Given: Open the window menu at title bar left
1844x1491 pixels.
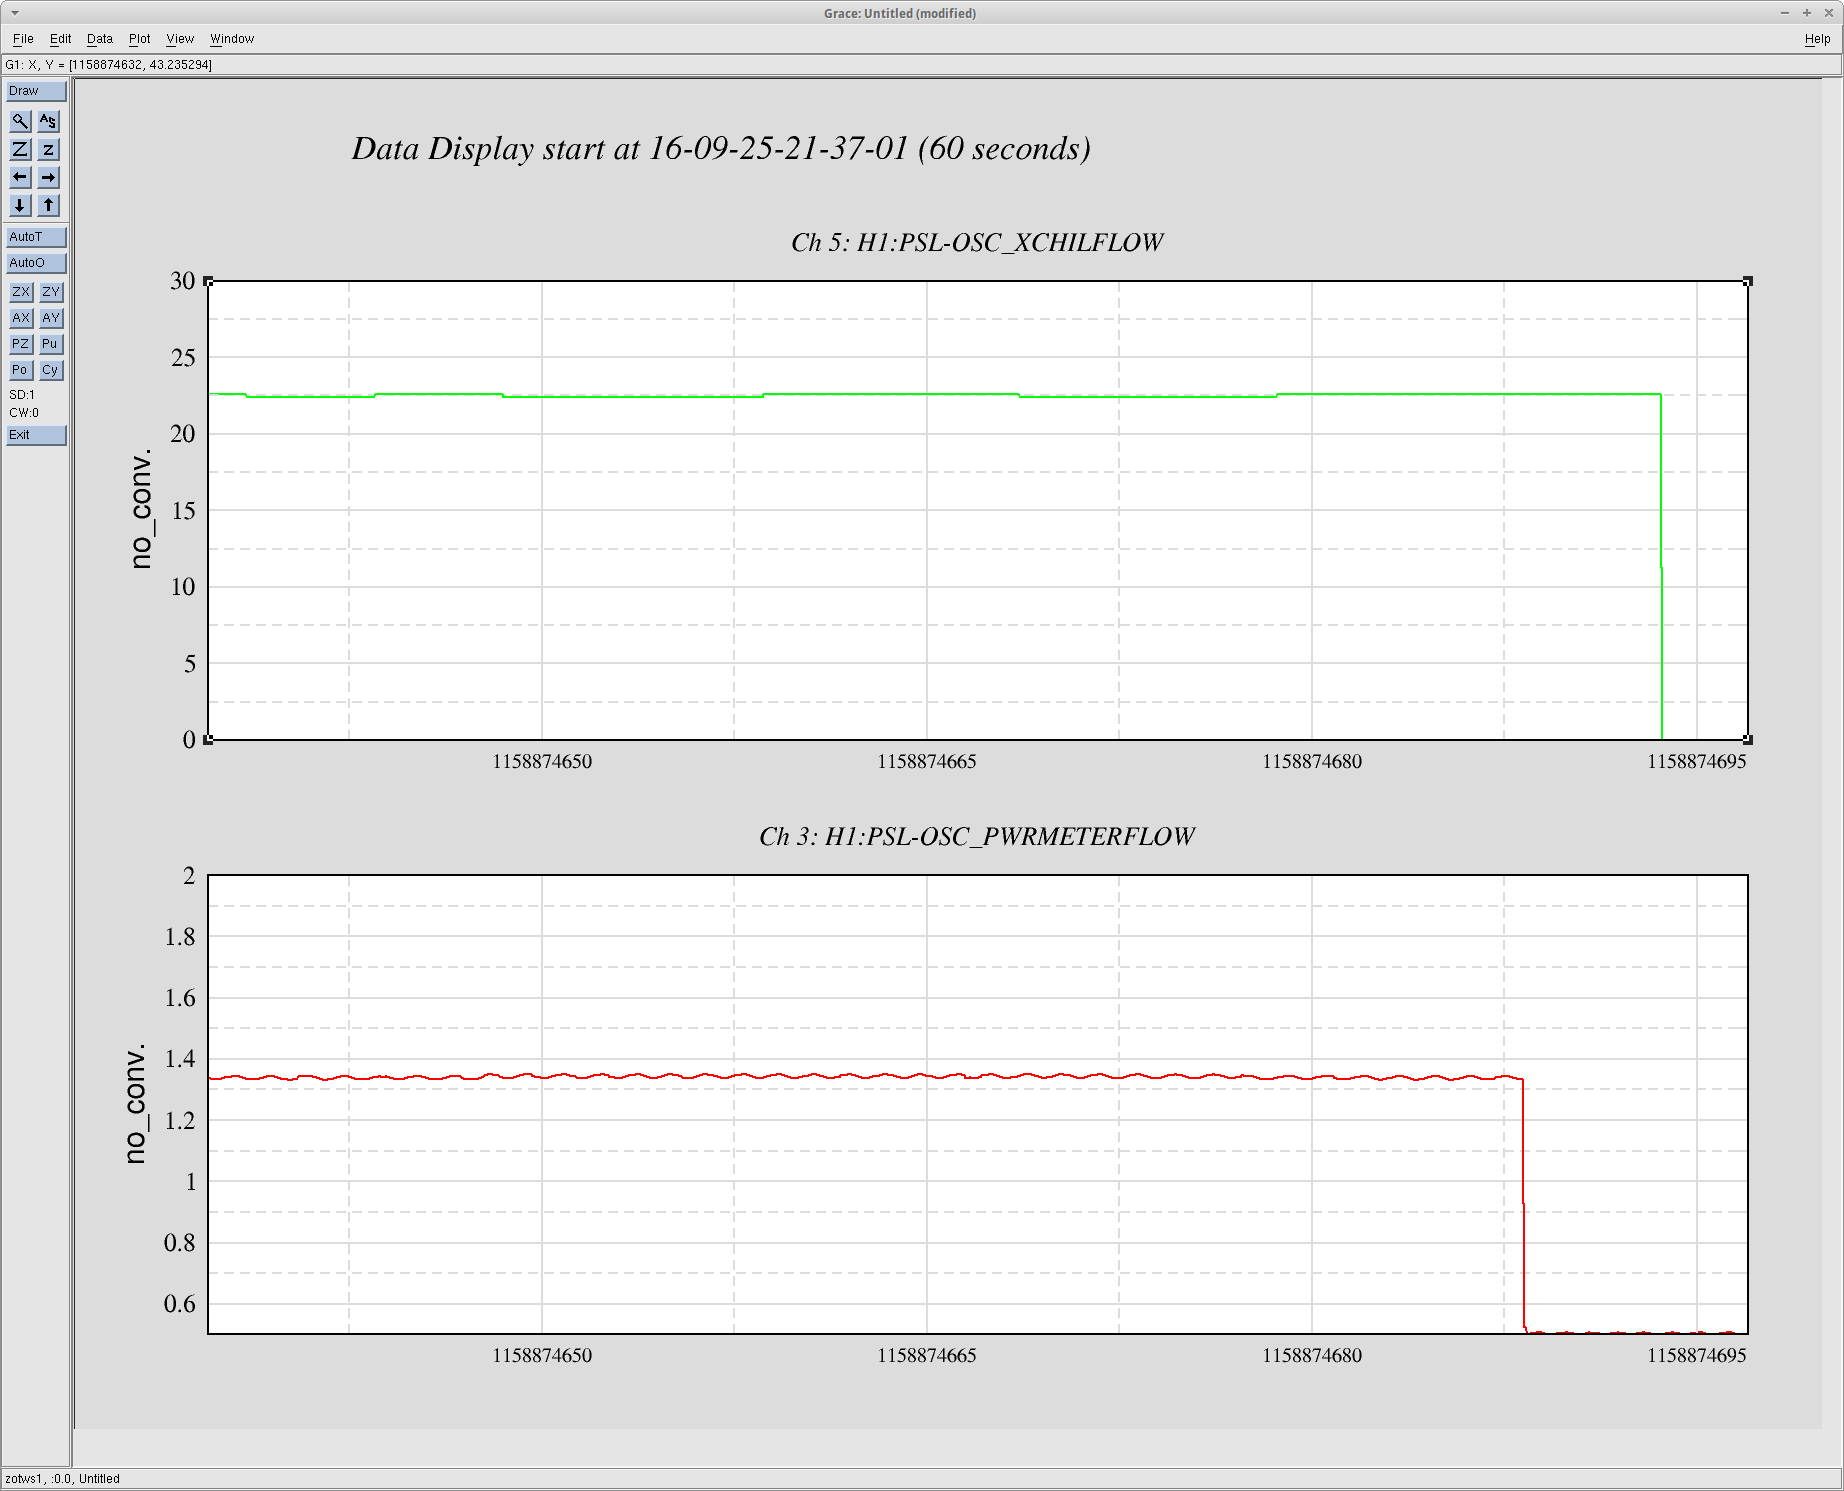Looking at the screenshot, I should pyautogui.click(x=14, y=13).
